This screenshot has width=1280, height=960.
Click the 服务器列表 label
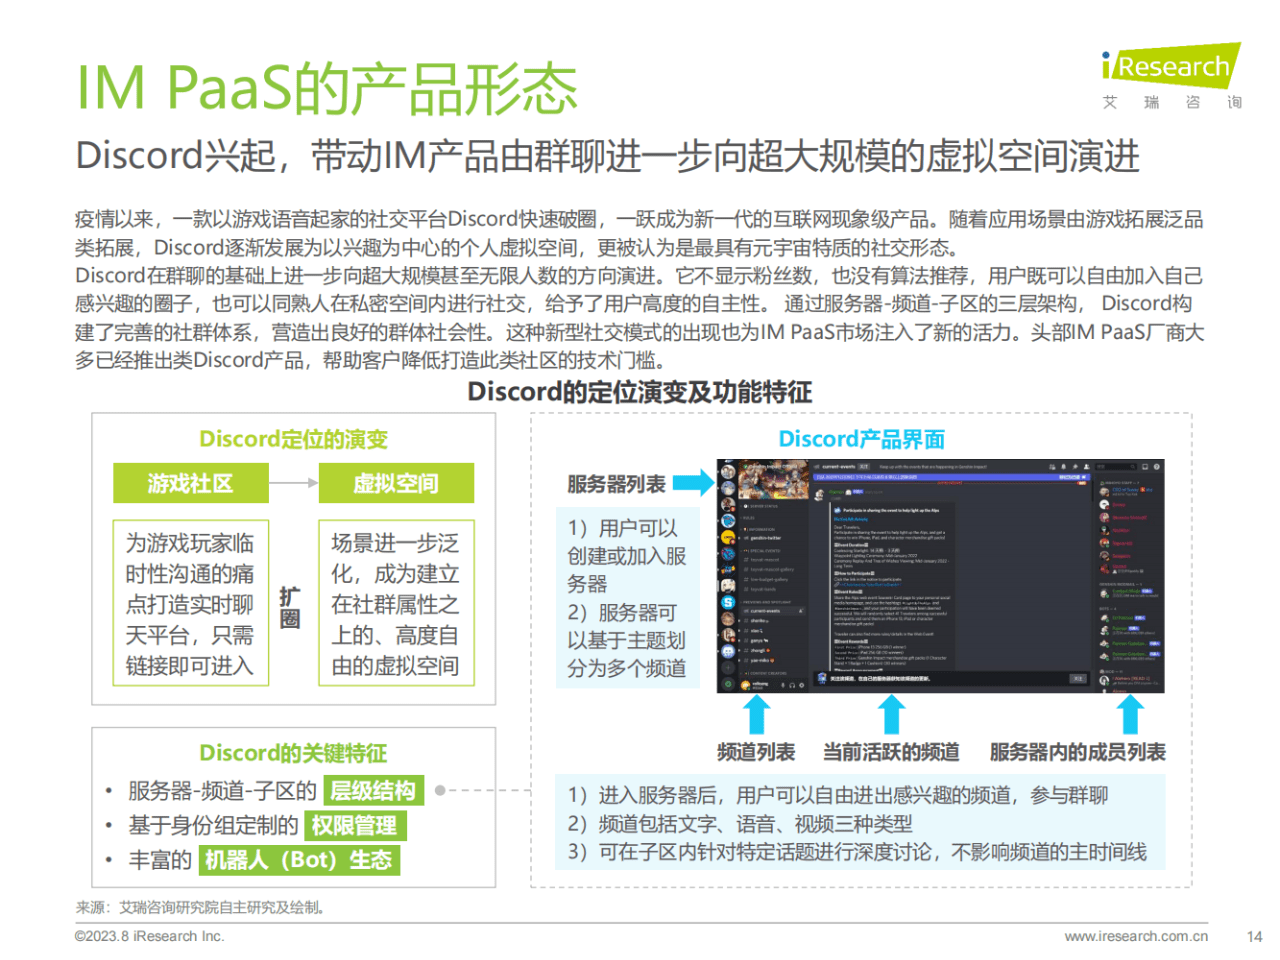616,484
